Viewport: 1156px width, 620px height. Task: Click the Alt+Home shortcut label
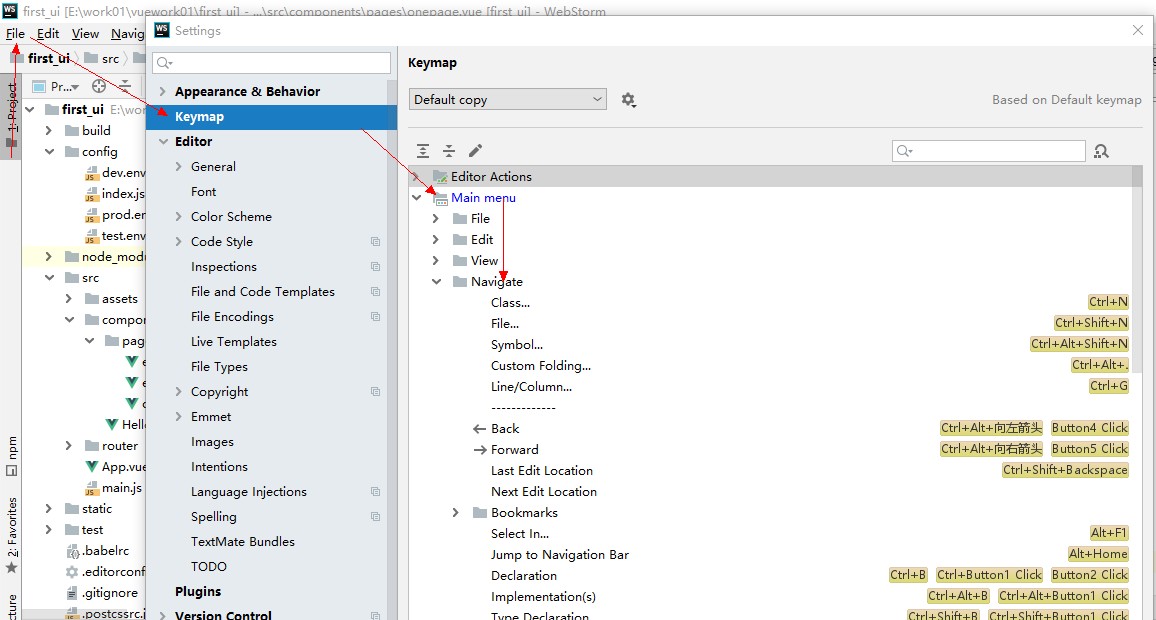click(x=1098, y=554)
